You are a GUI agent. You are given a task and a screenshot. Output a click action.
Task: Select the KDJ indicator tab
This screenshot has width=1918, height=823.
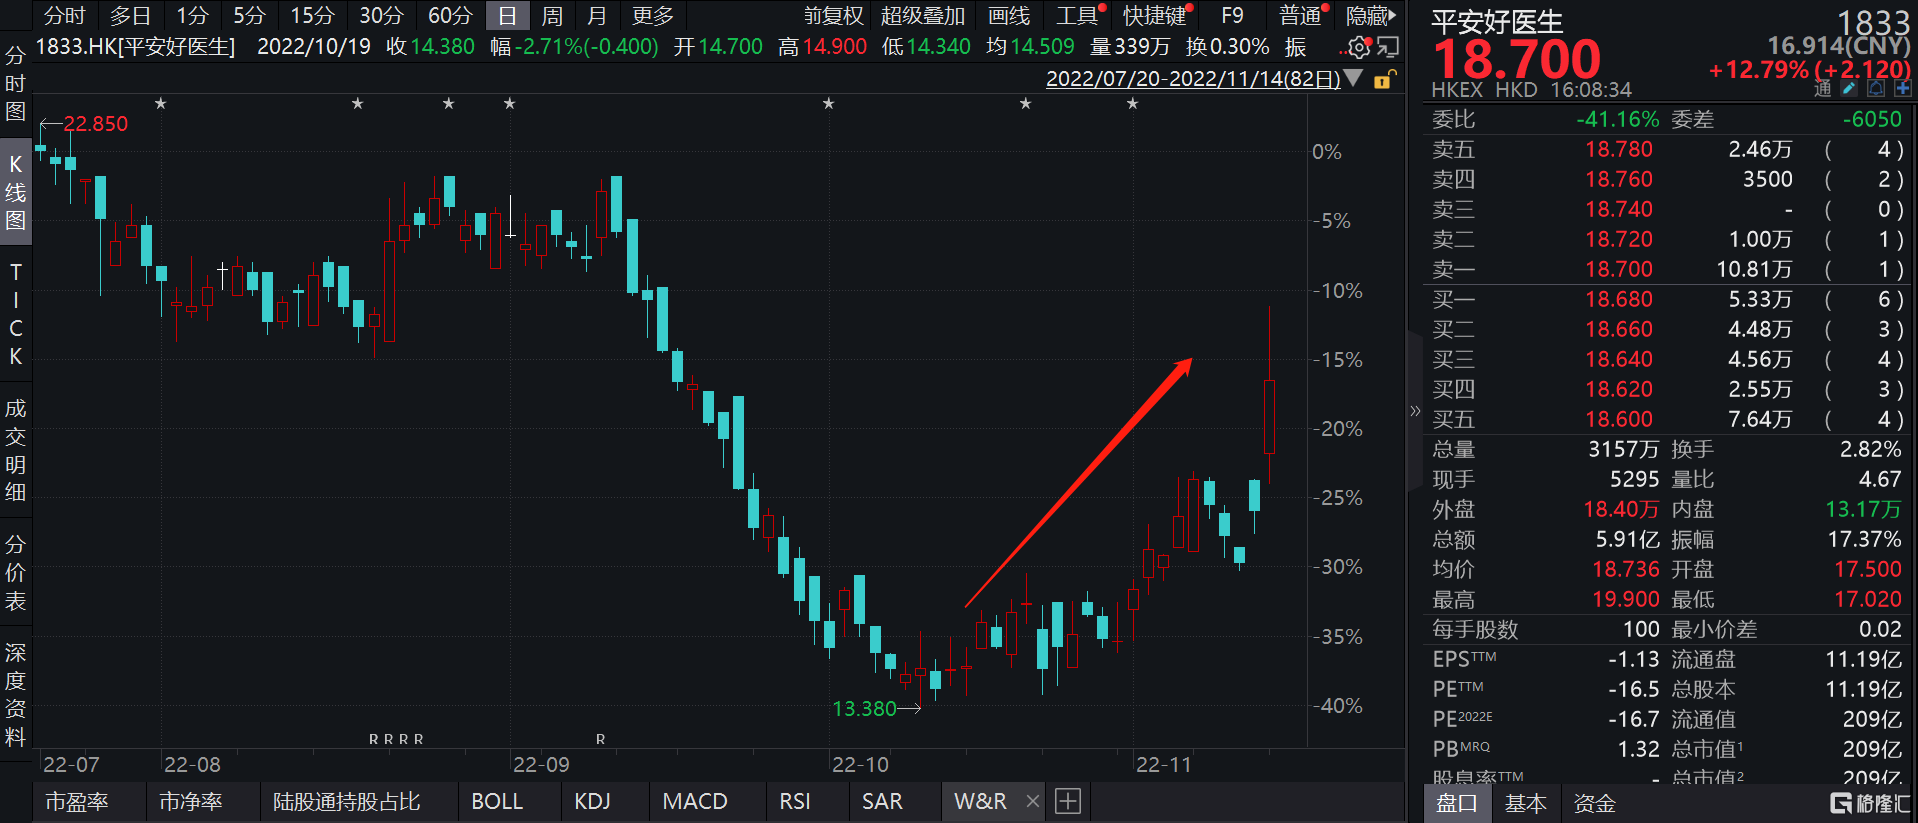pyautogui.click(x=592, y=801)
